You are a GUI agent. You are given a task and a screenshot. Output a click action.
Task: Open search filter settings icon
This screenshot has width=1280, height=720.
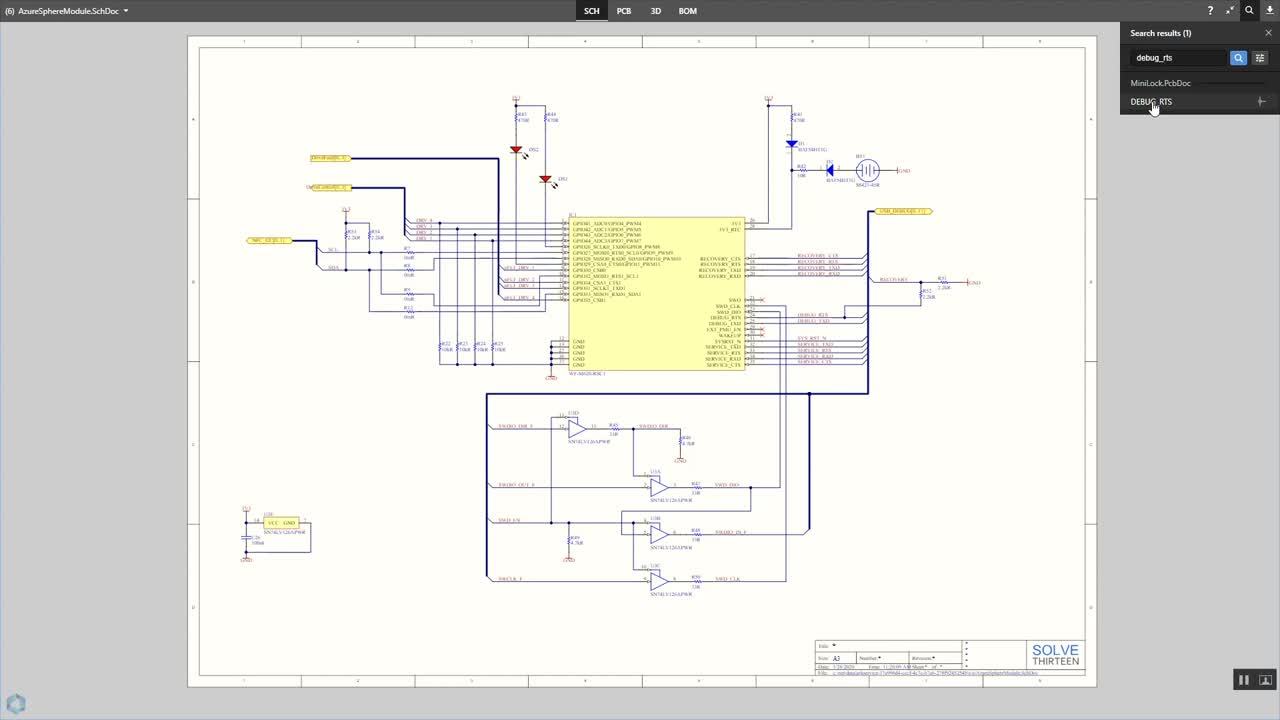tap(1260, 58)
